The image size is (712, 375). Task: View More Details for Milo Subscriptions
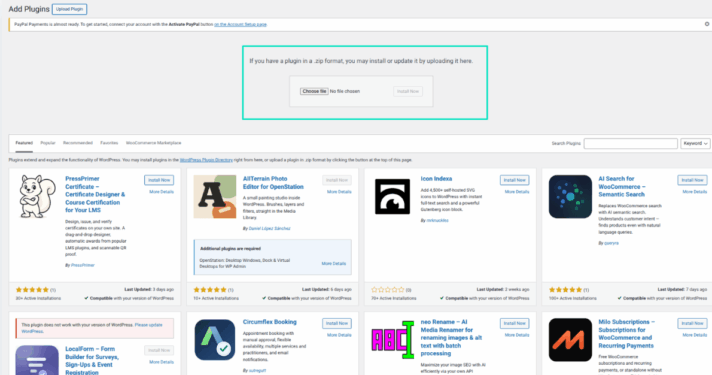click(695, 335)
